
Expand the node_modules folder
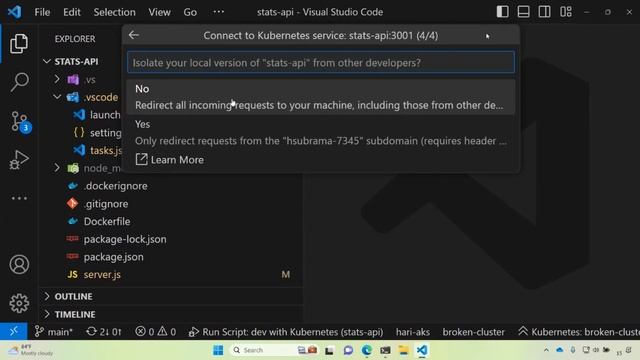point(57,168)
